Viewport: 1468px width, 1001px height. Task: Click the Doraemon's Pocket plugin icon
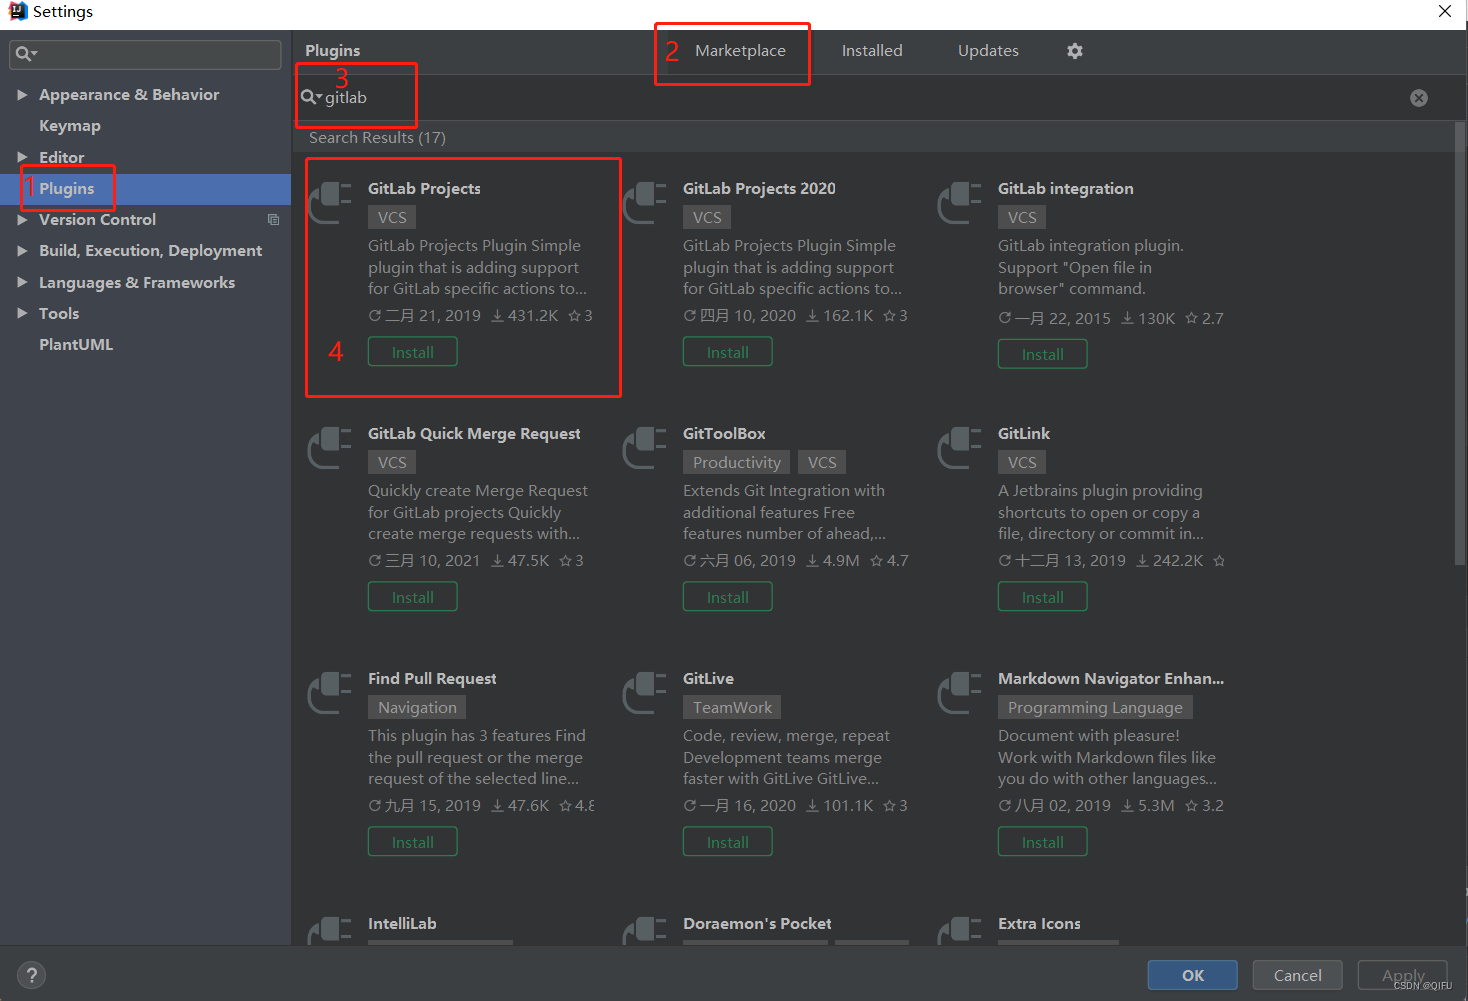pyautogui.click(x=645, y=930)
